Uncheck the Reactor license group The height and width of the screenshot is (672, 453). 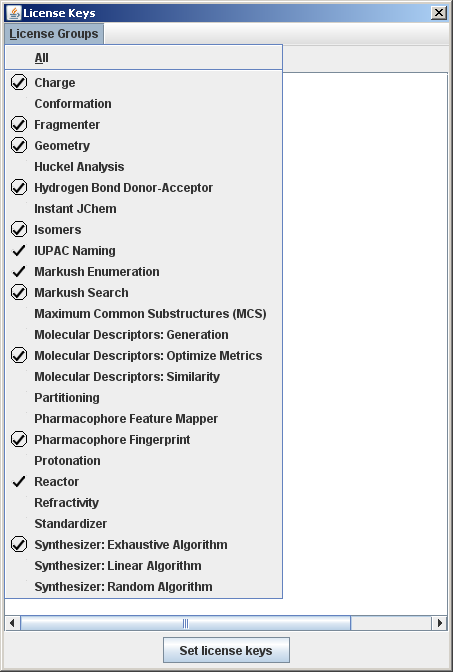[144, 482]
